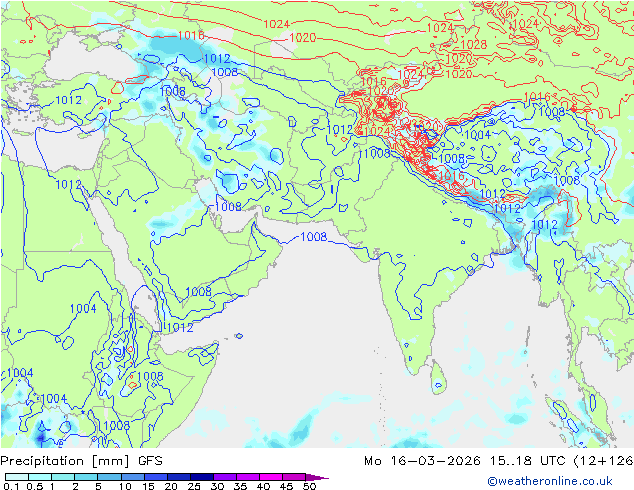Click the red "1028" isobar label
634x490 pixels.
473,44
